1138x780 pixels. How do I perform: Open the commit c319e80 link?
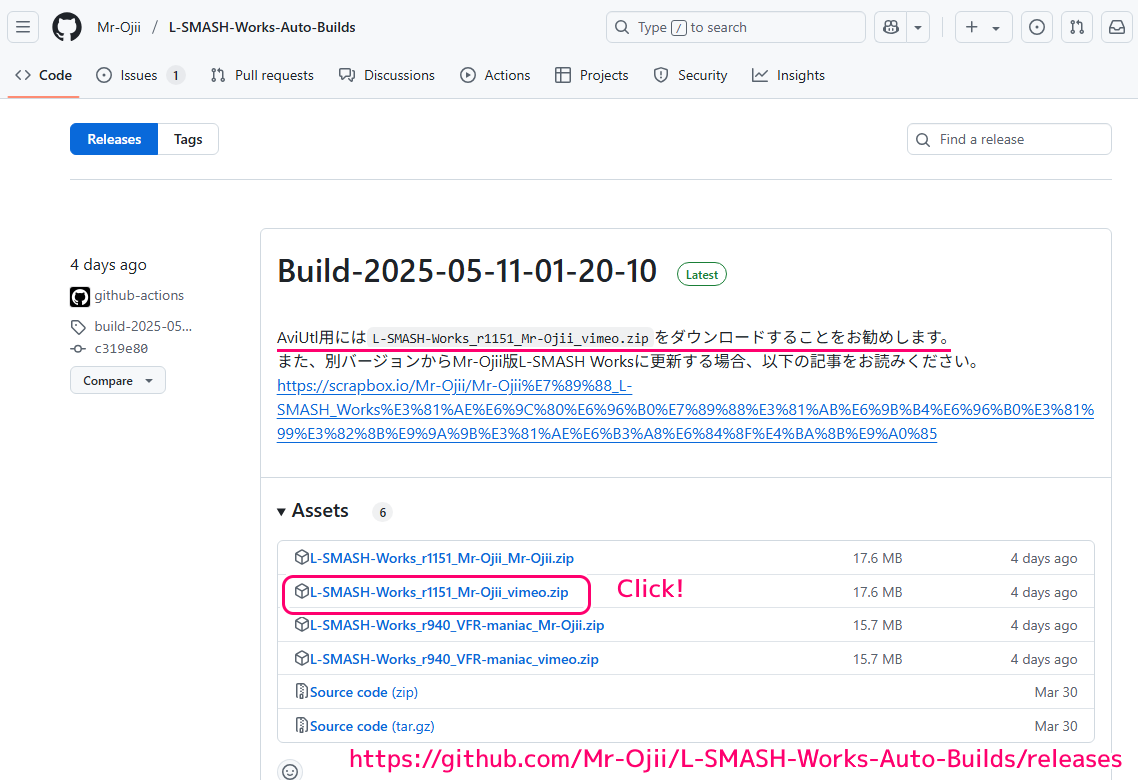[120, 349]
